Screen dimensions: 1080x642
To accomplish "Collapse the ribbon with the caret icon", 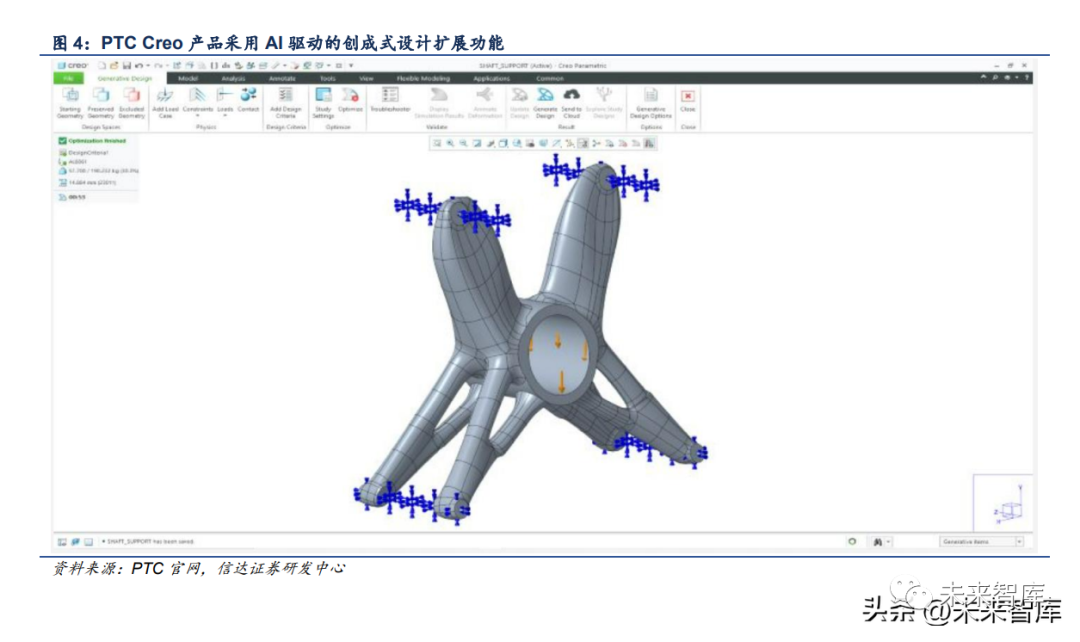I will coord(984,77).
